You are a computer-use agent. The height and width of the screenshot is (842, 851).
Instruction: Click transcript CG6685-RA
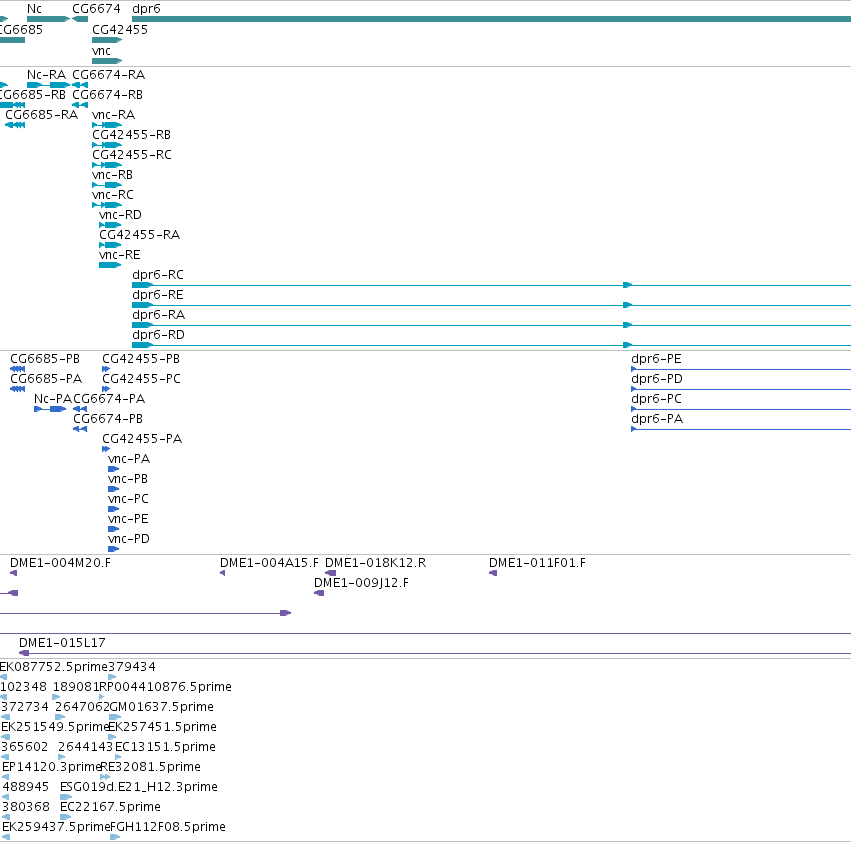point(41,115)
